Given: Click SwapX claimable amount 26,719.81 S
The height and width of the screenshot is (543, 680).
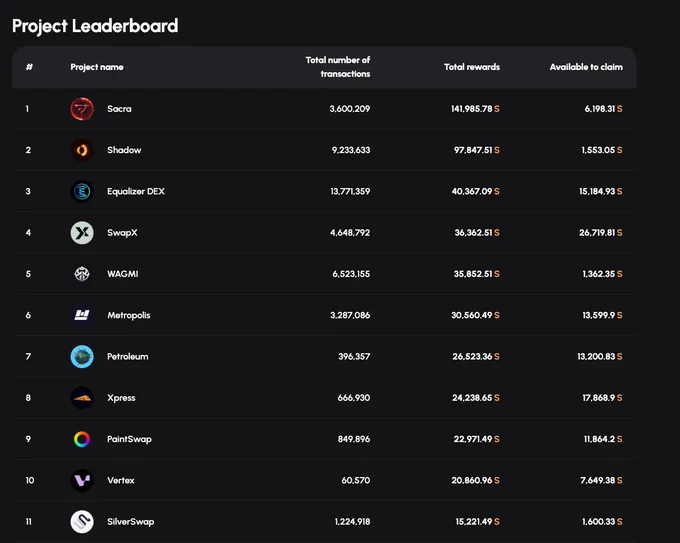Looking at the screenshot, I should tap(601, 233).
